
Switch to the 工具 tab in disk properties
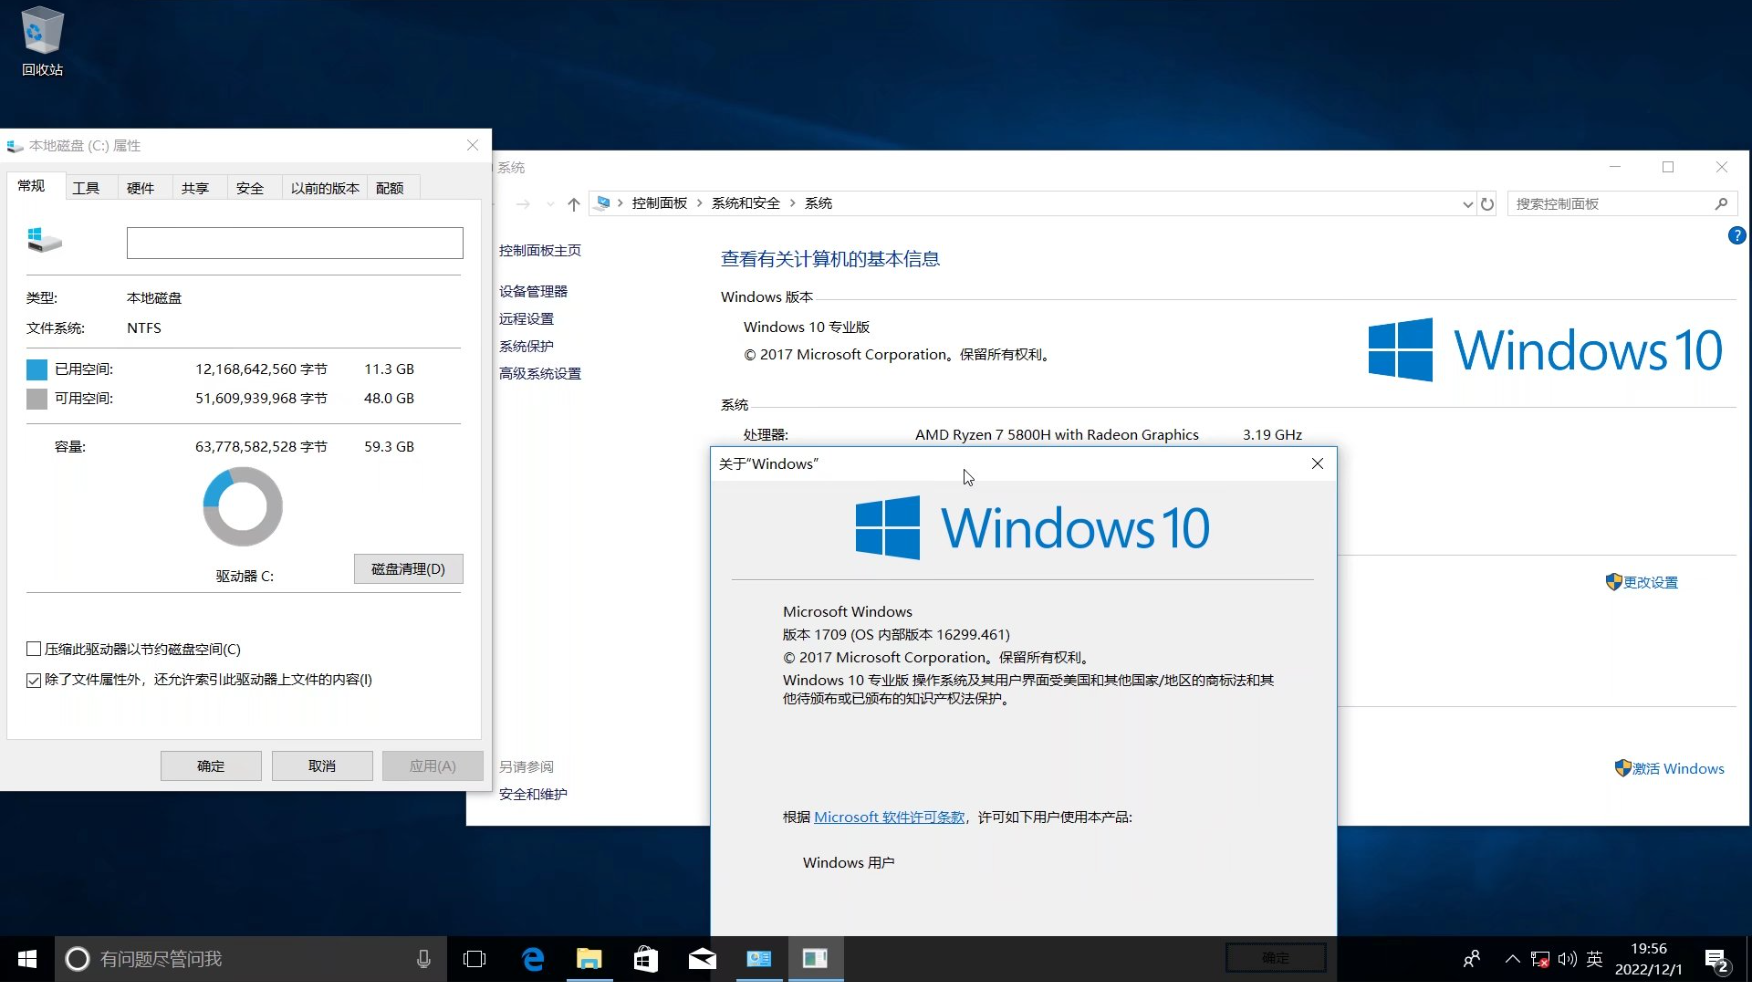coord(87,187)
